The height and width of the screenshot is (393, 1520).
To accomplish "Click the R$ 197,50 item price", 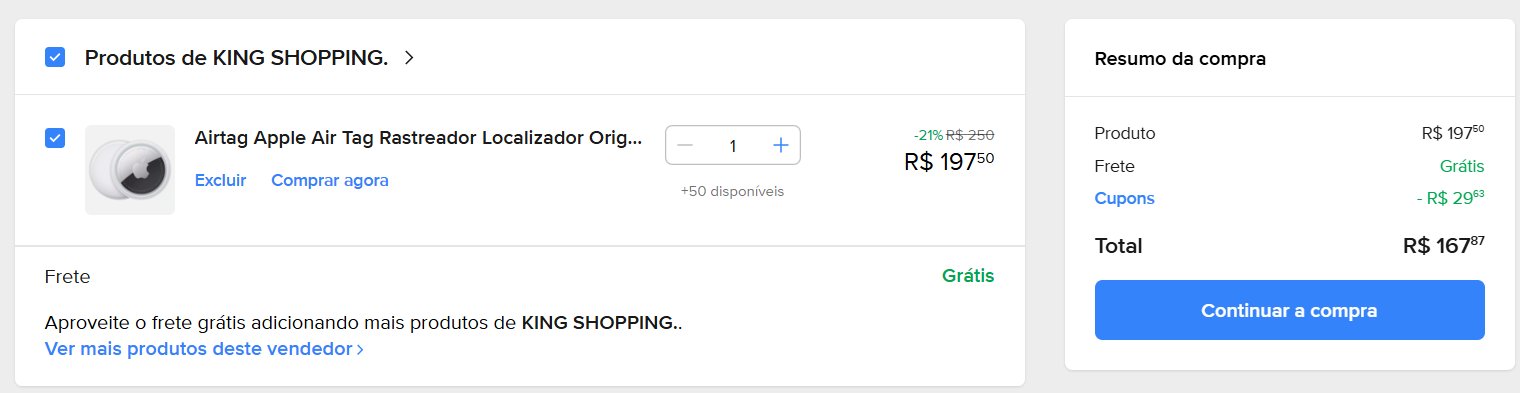I will (949, 161).
